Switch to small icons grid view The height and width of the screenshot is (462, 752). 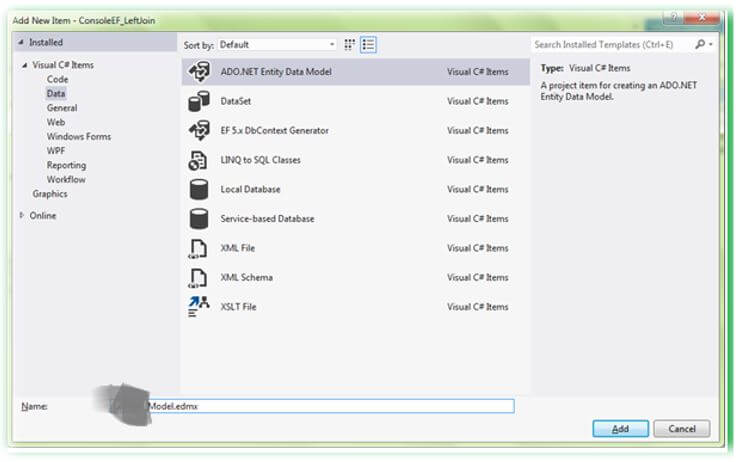tap(350, 45)
